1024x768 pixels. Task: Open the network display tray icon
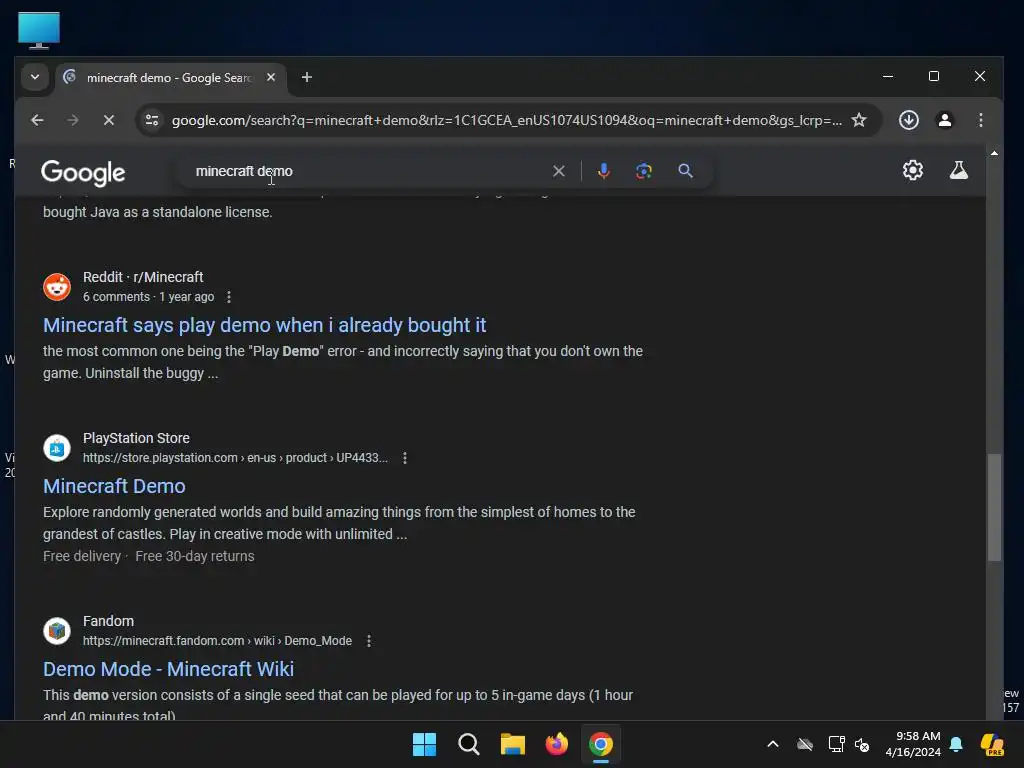(836, 744)
